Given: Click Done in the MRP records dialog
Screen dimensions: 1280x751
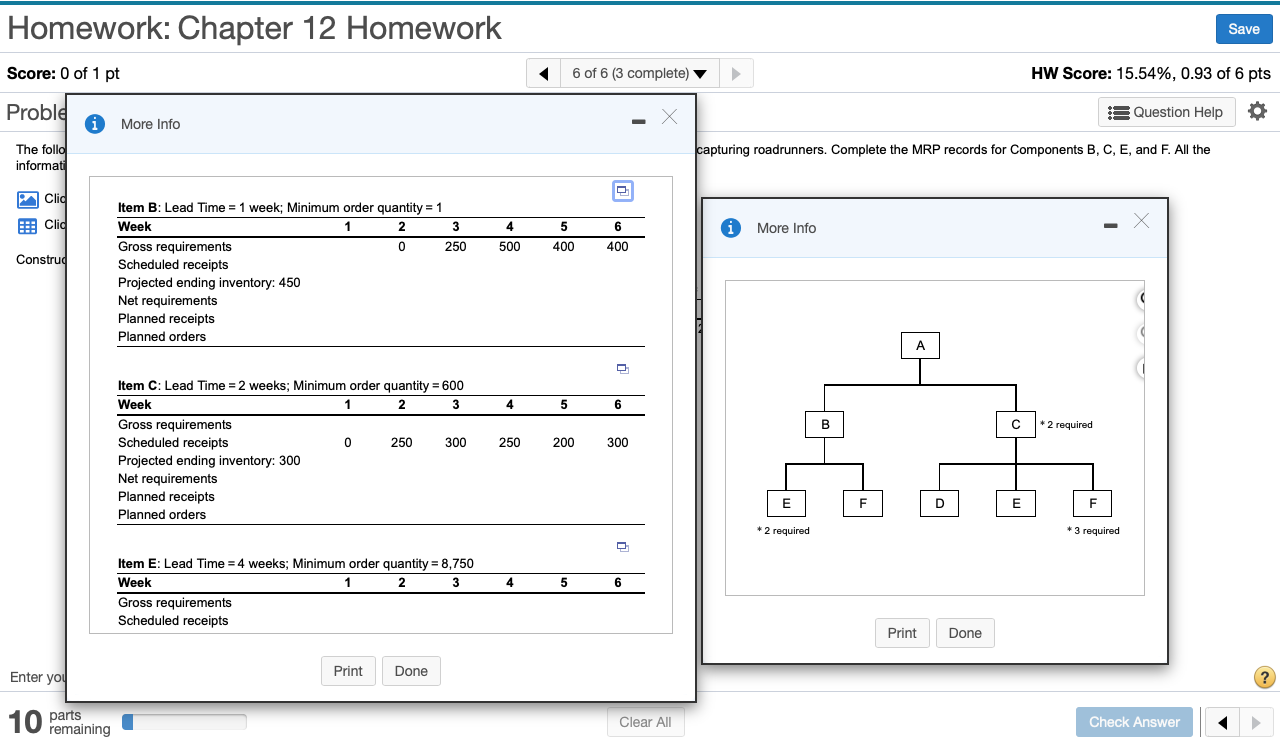Looking at the screenshot, I should [x=411, y=671].
